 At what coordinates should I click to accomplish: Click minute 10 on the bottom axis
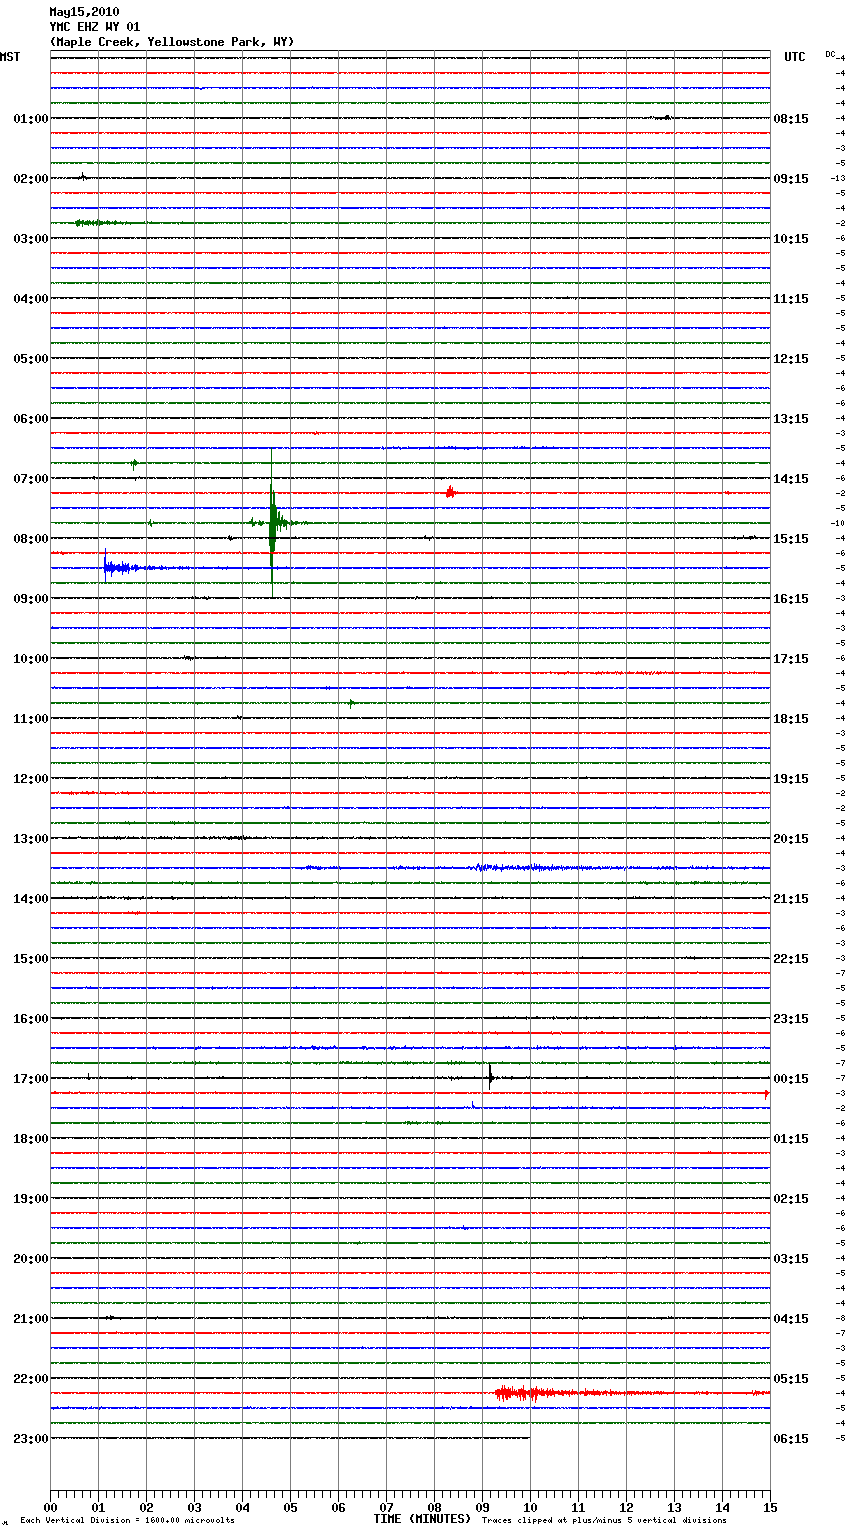point(530,1507)
